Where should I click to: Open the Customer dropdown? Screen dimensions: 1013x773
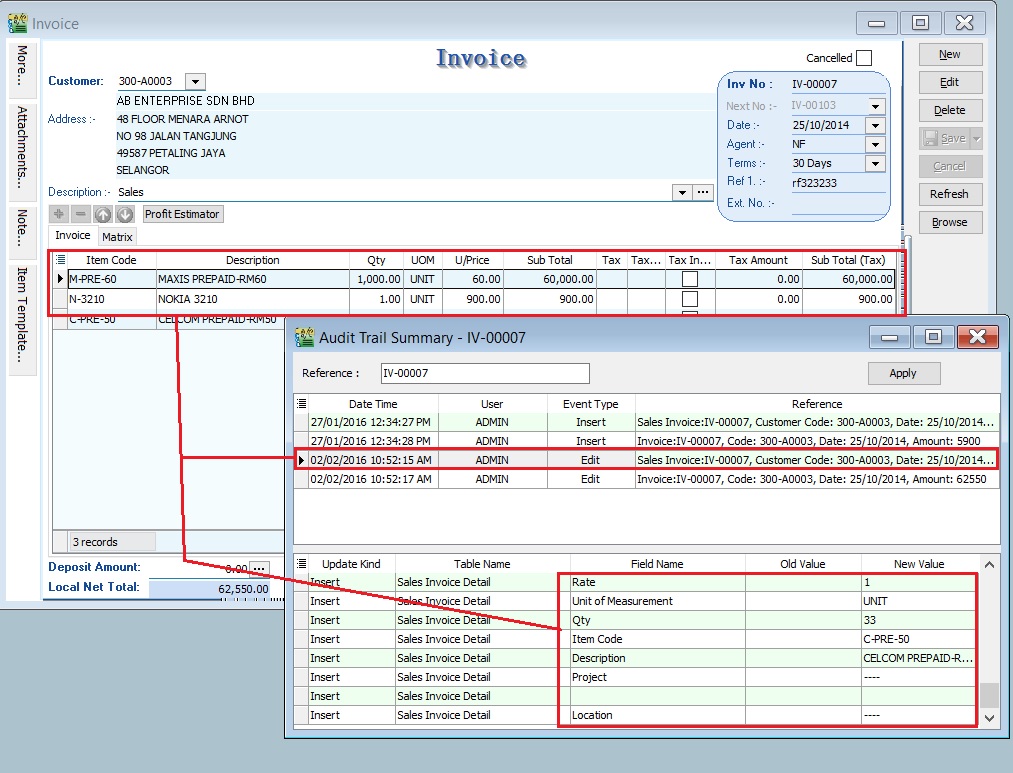(193, 81)
